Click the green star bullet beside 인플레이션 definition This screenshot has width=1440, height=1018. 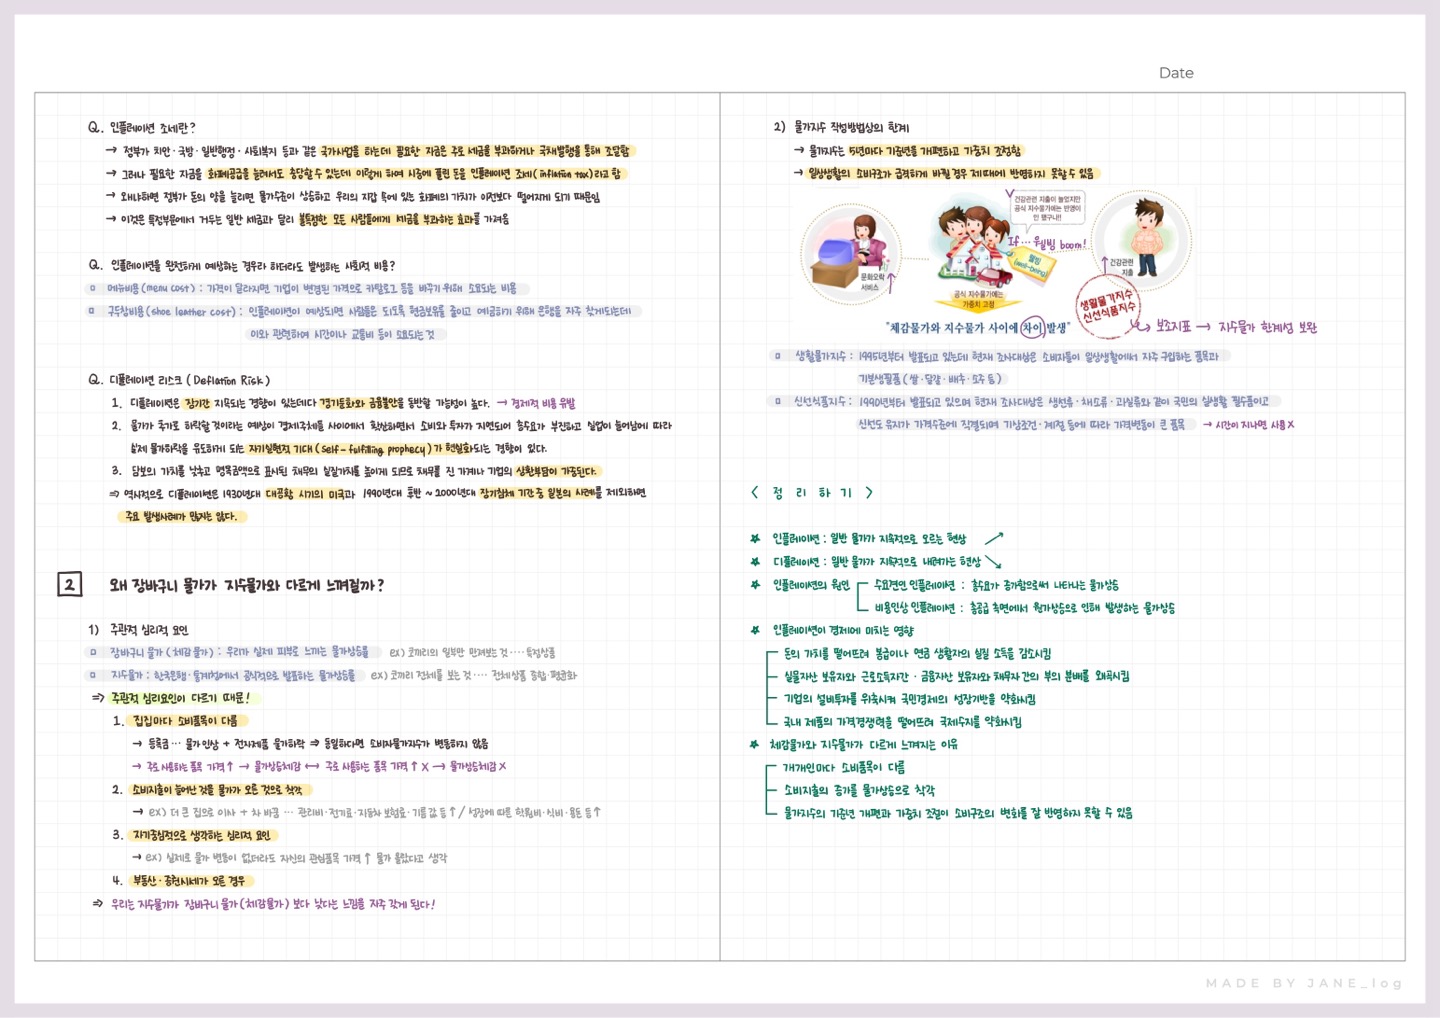point(754,538)
